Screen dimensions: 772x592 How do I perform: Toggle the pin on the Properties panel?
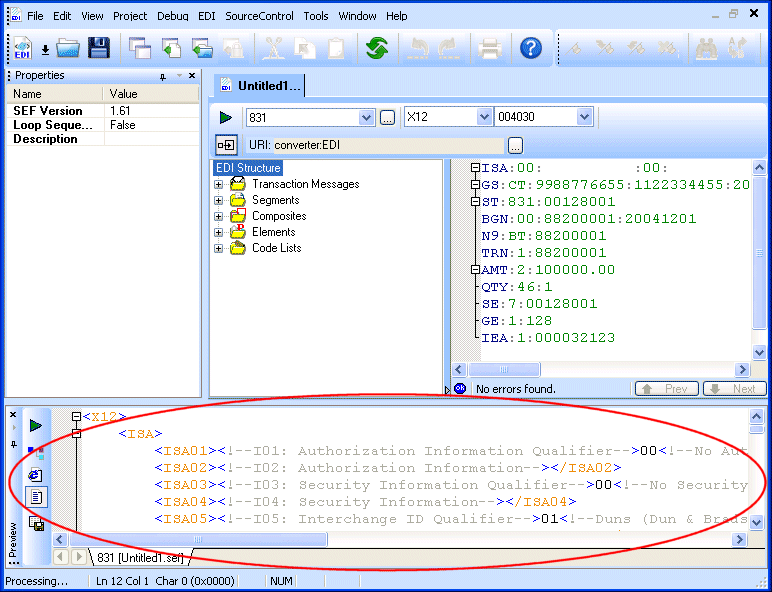(x=163, y=76)
